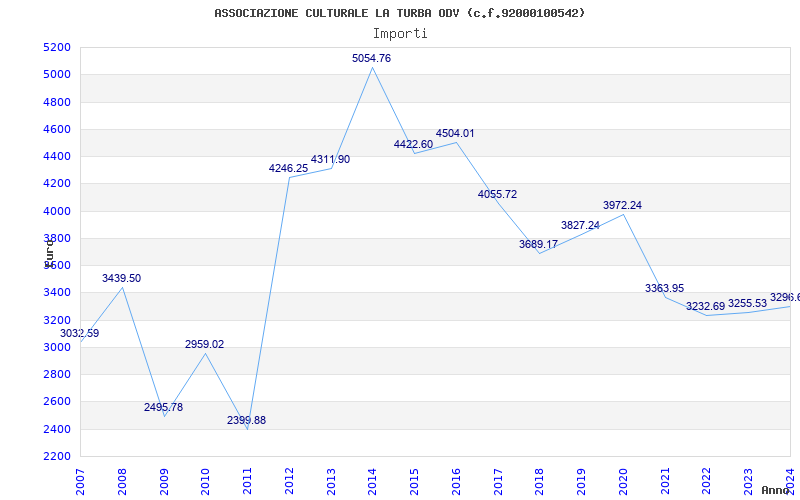This screenshot has width=800, height=500.
Task: Click the 2495.78 data label
Action: coord(163,407)
